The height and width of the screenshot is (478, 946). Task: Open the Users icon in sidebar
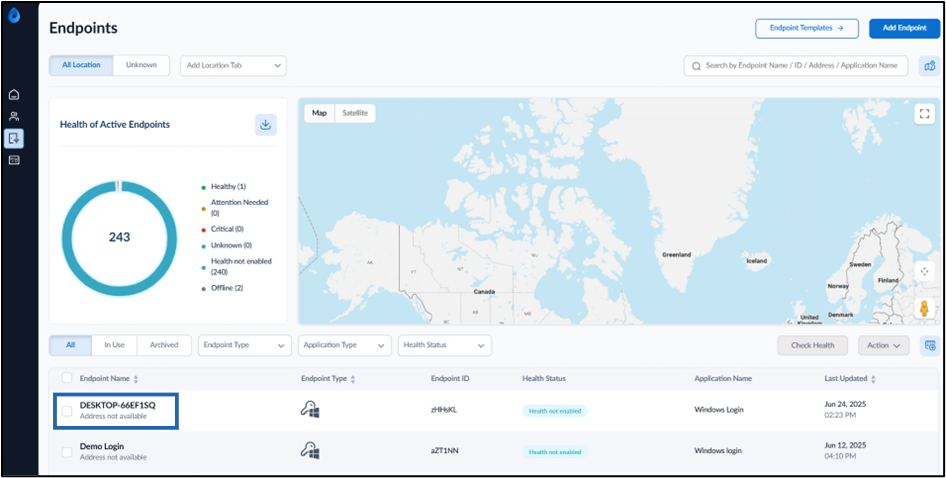tap(14, 116)
